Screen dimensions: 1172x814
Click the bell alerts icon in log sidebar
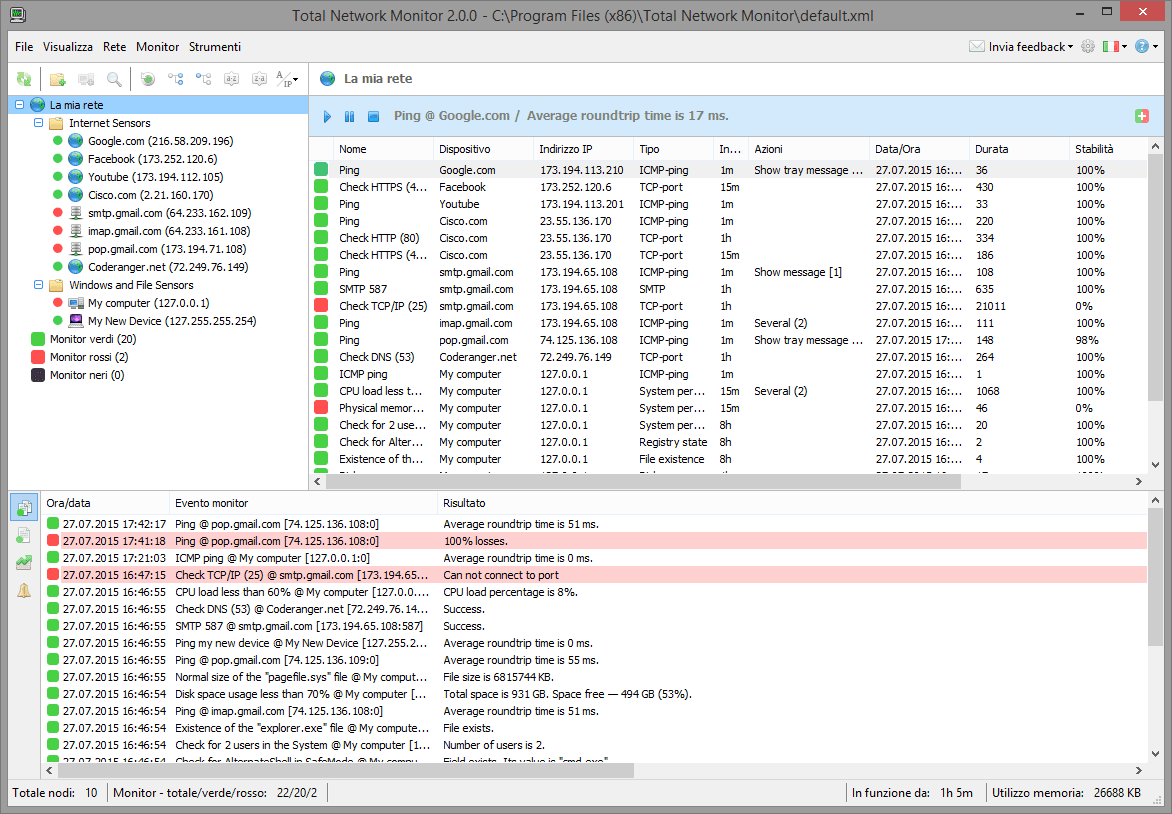point(24,590)
